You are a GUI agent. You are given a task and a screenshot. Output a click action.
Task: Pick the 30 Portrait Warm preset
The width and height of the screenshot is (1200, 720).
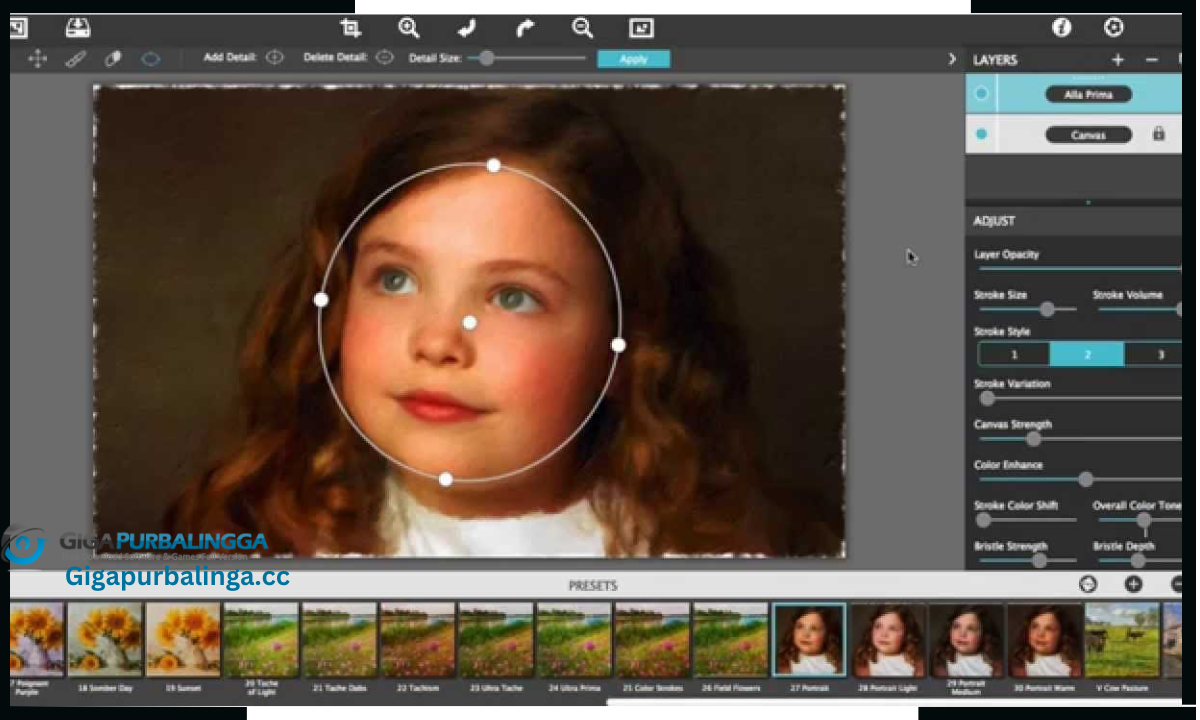(x=1044, y=639)
